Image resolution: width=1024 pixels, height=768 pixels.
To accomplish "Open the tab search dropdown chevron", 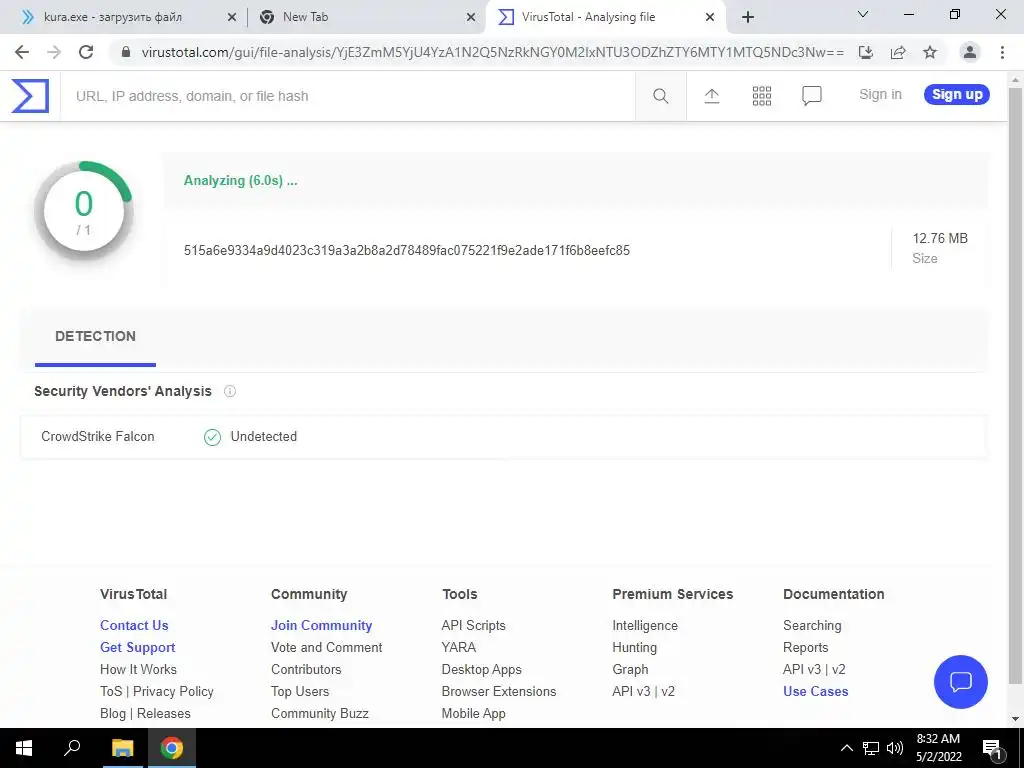I will (x=863, y=14).
